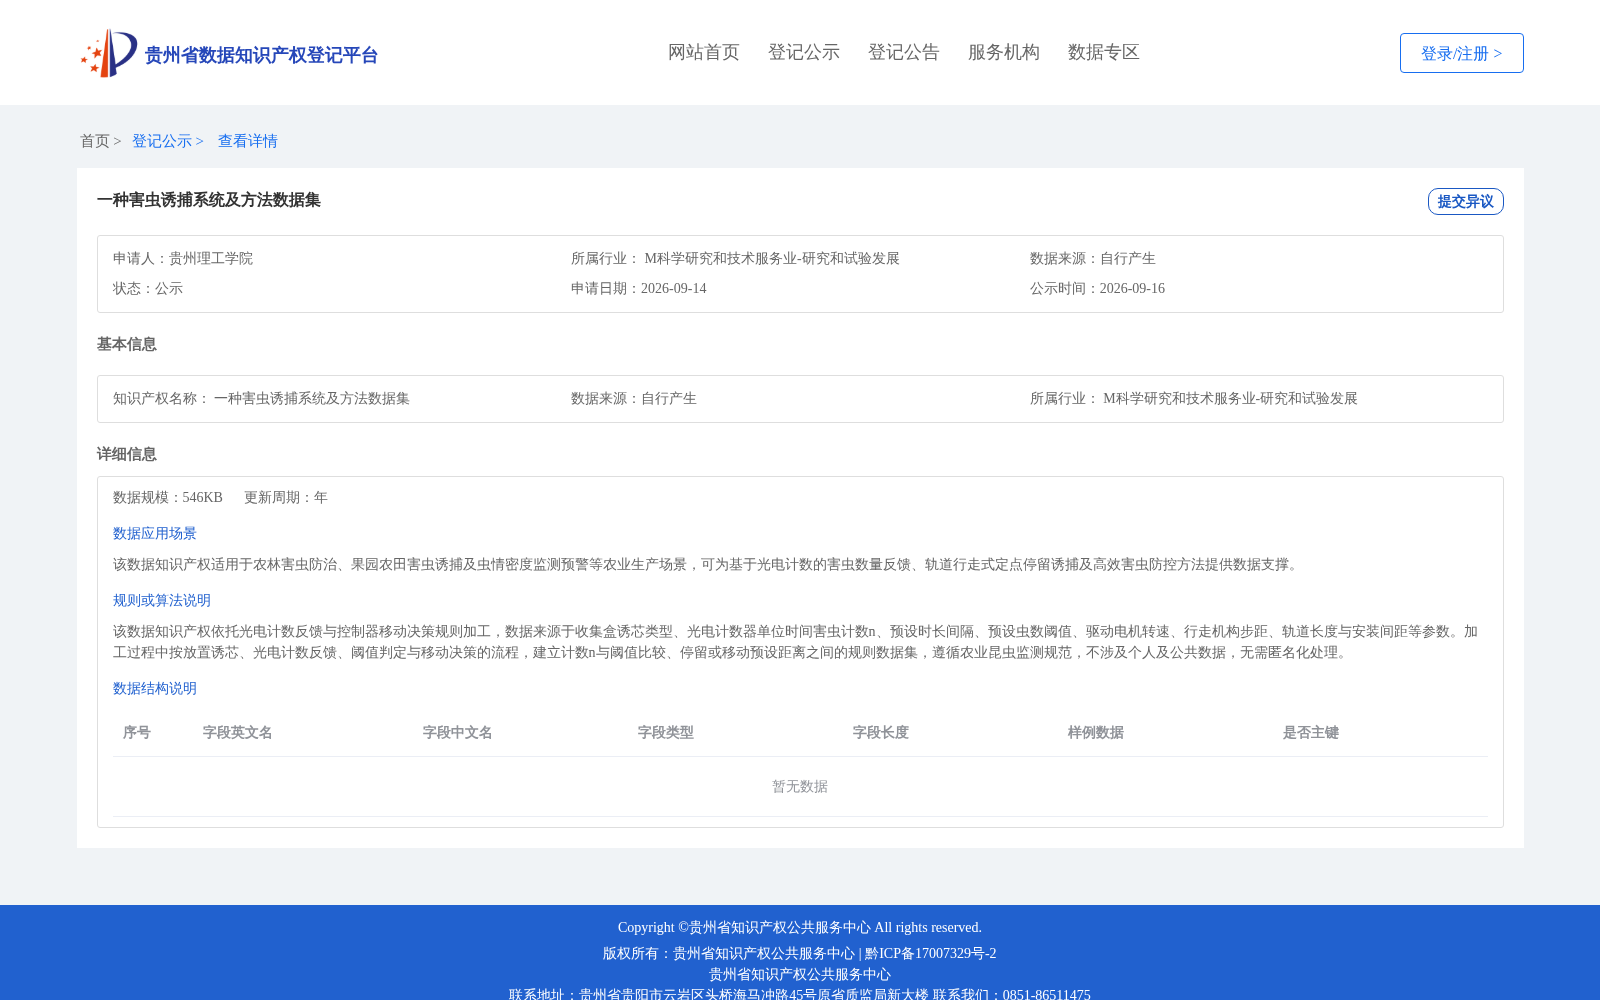
Task: Click 查看详情 breadcrumb link
Action: pos(248,141)
